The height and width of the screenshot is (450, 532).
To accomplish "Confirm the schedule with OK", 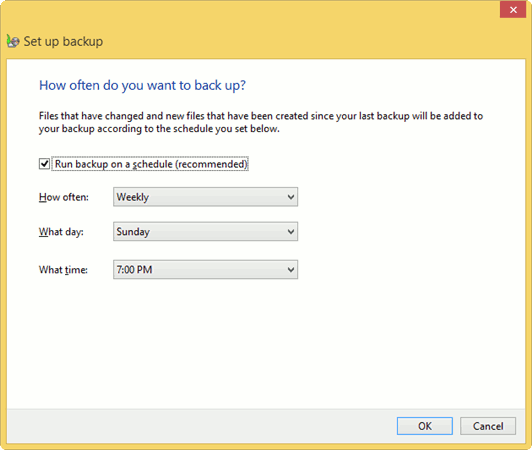I will tap(425, 426).
